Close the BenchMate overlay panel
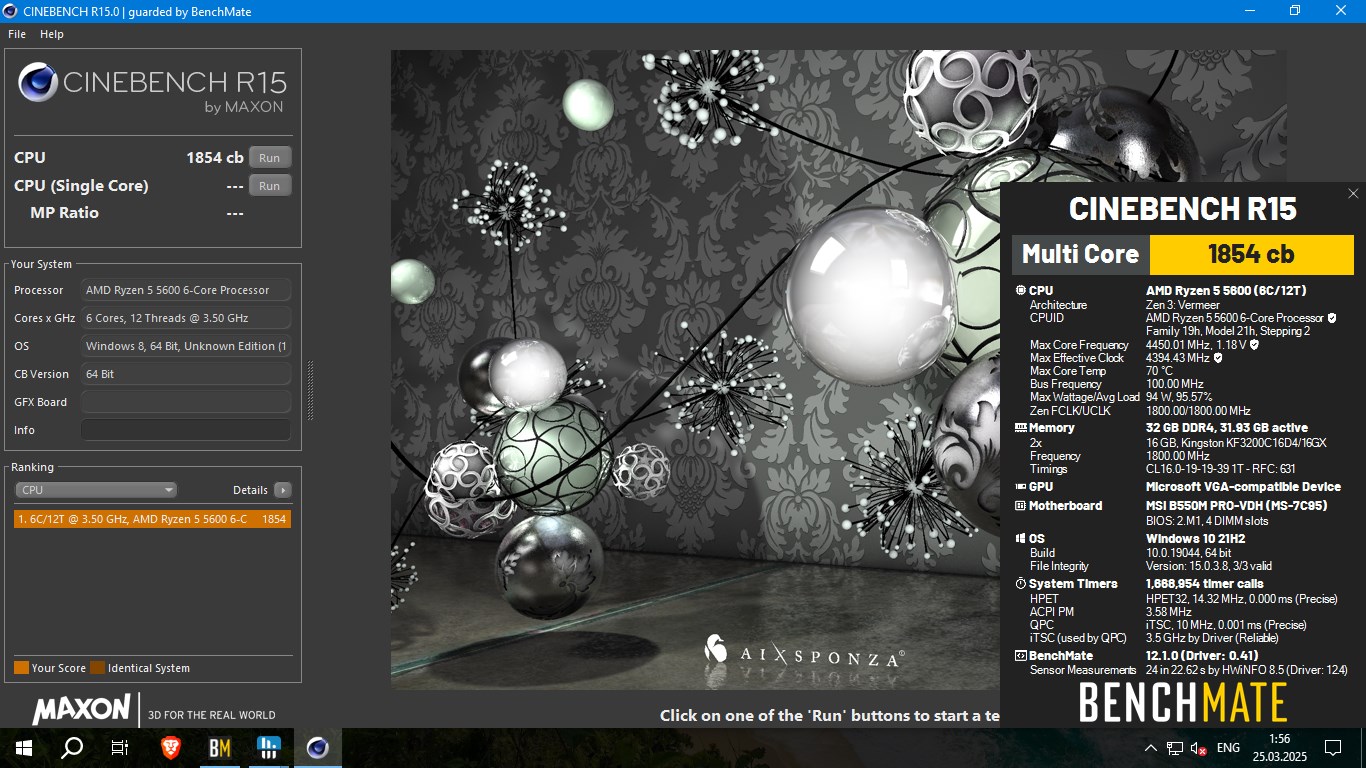 1353,194
